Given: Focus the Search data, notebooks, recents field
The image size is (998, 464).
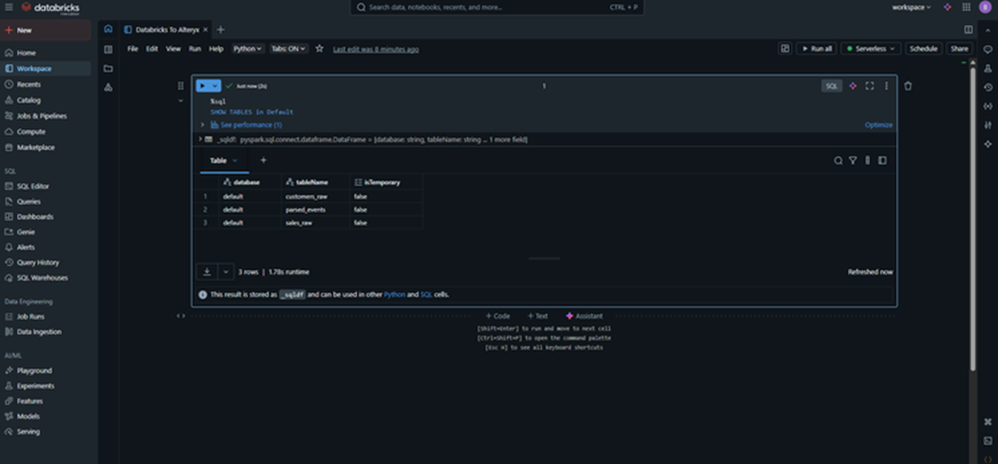Looking at the screenshot, I should coord(496,7).
